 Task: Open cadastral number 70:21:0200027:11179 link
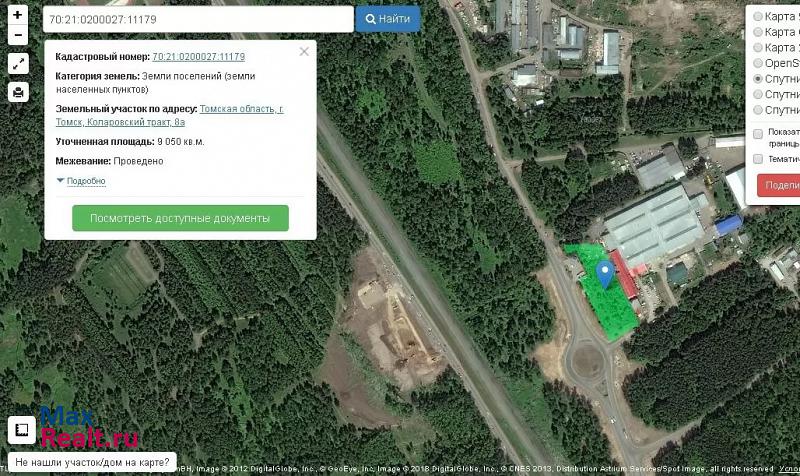pos(198,57)
